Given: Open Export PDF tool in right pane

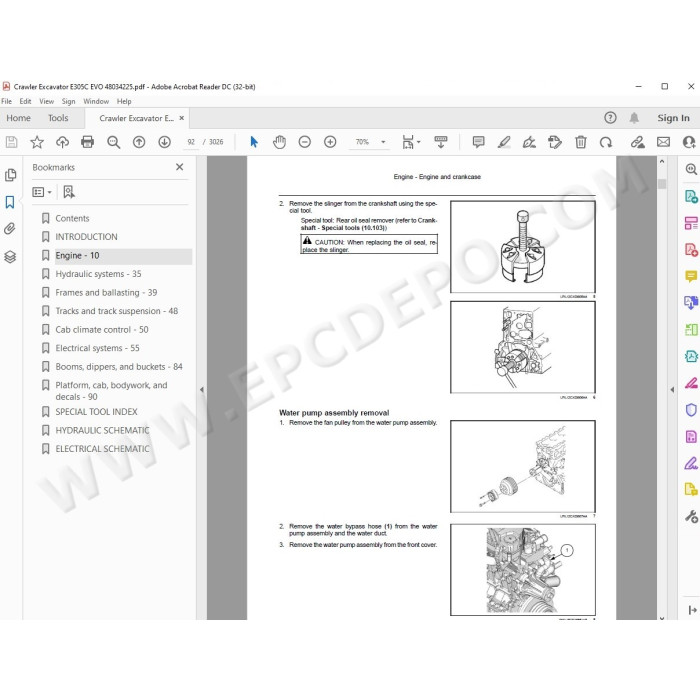Looking at the screenshot, I should 691,196.
